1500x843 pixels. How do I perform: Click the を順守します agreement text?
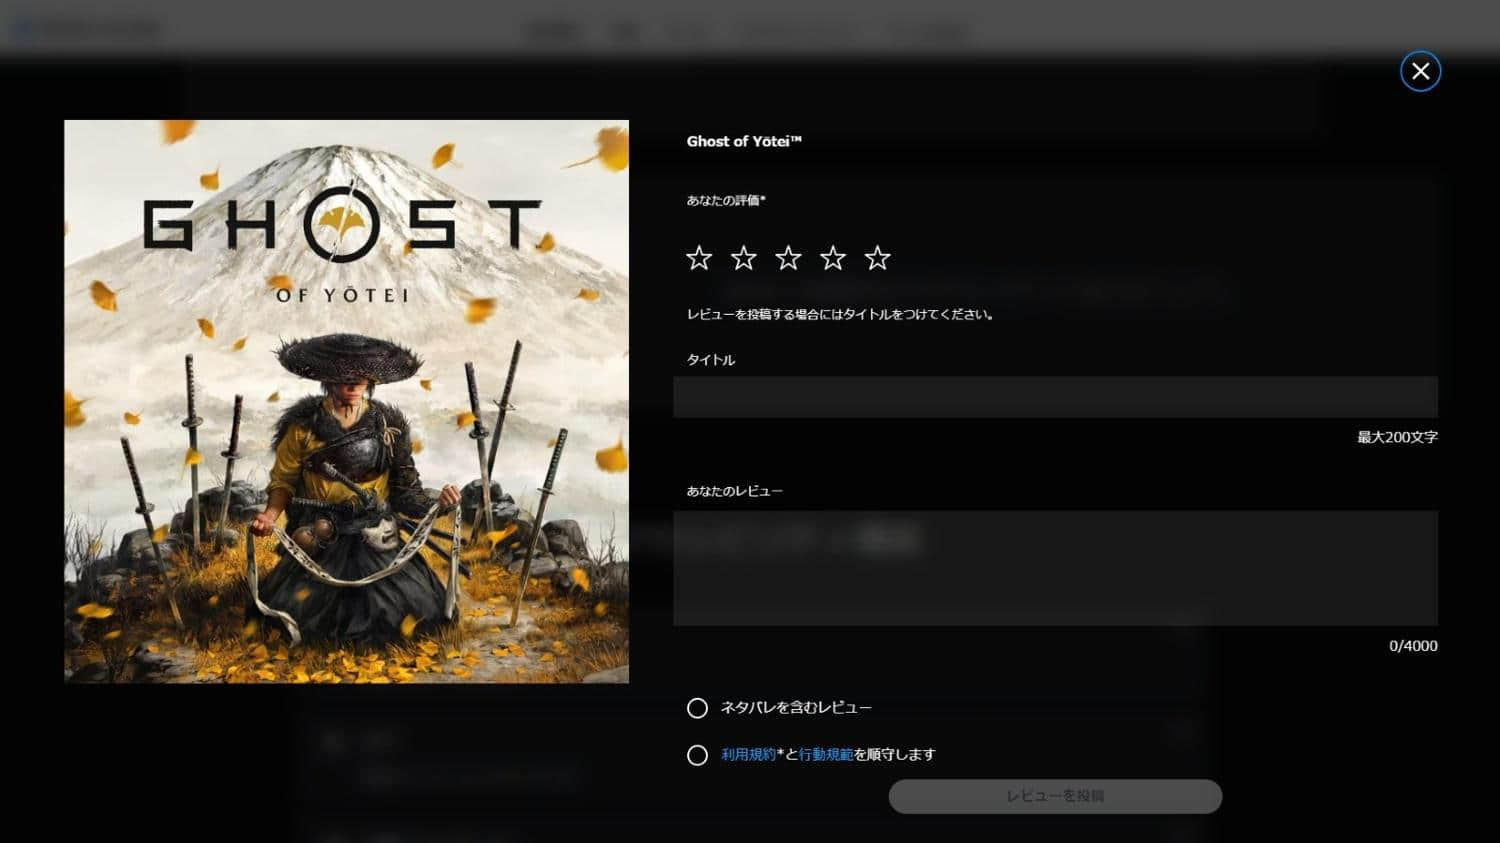pos(895,755)
